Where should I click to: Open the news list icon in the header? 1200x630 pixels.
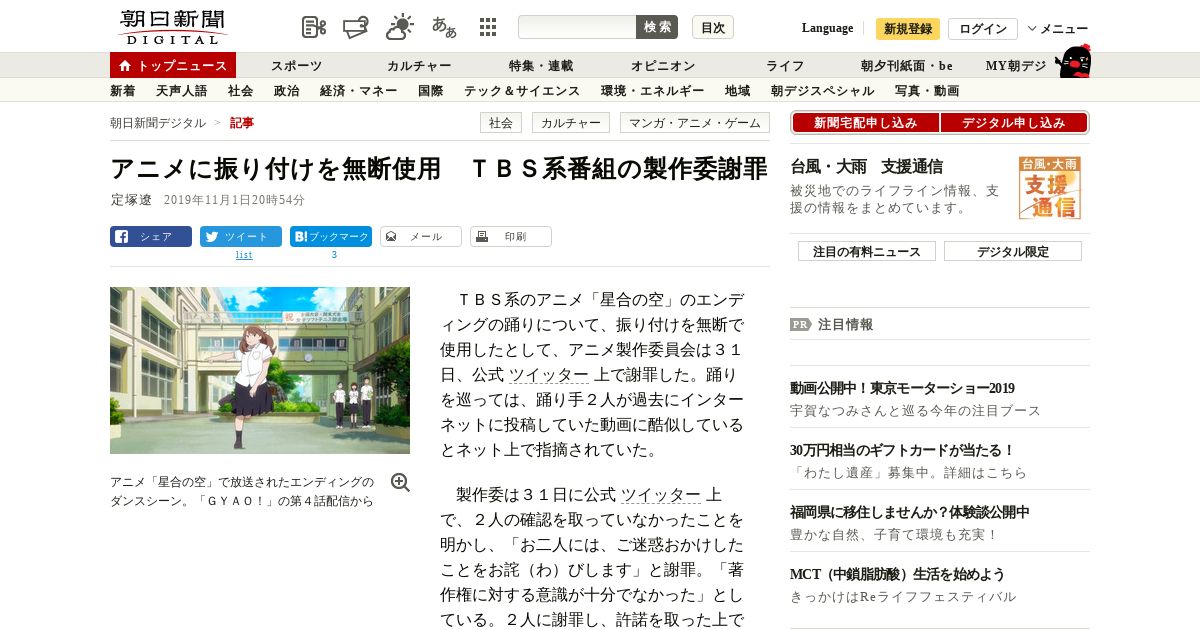click(314, 27)
